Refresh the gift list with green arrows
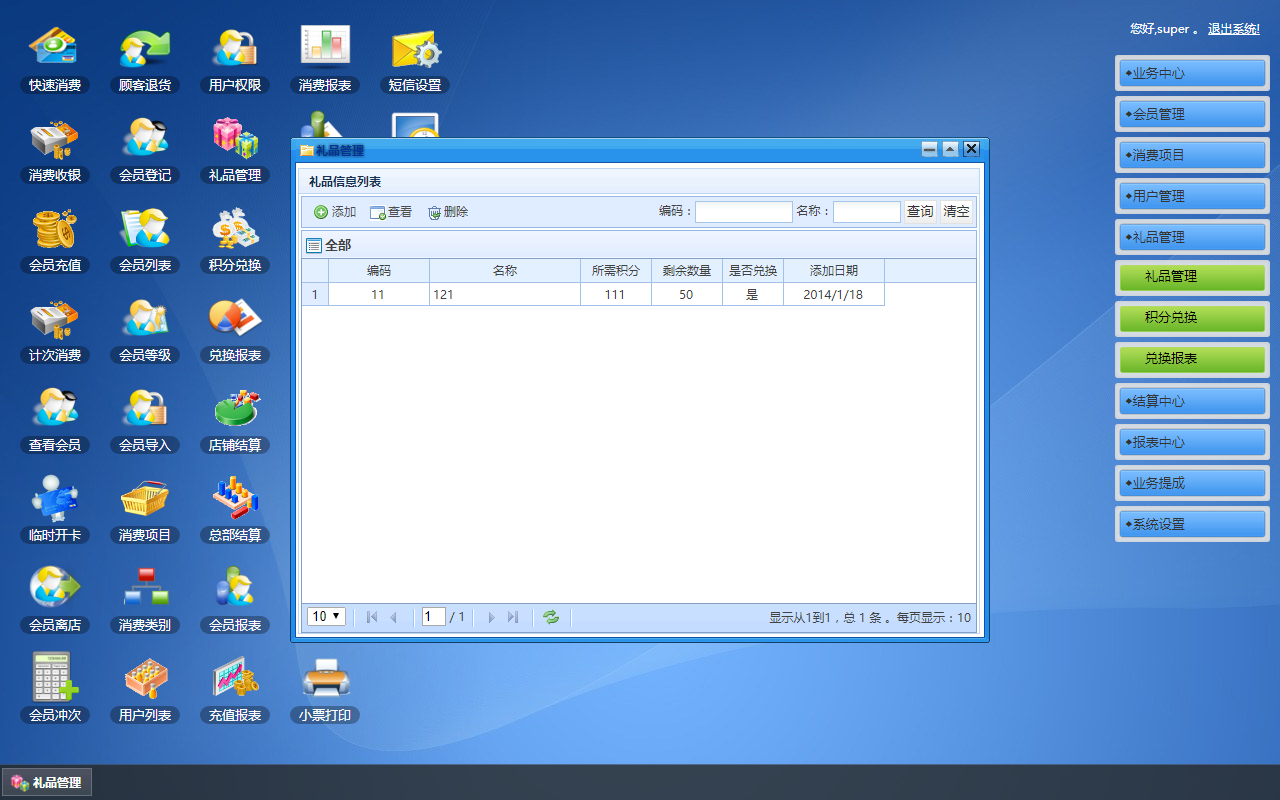Viewport: 1280px width, 800px height. click(551, 617)
